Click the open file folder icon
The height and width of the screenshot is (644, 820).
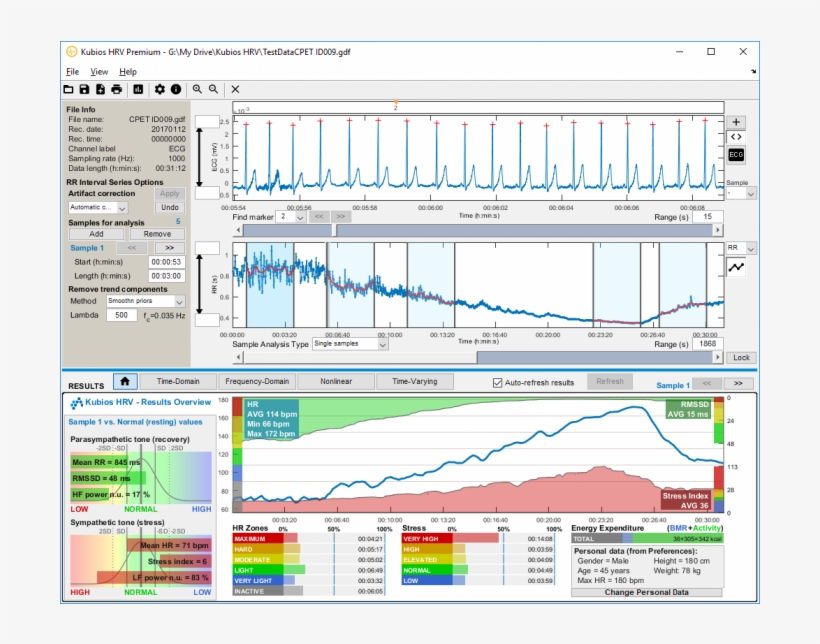coord(69,89)
